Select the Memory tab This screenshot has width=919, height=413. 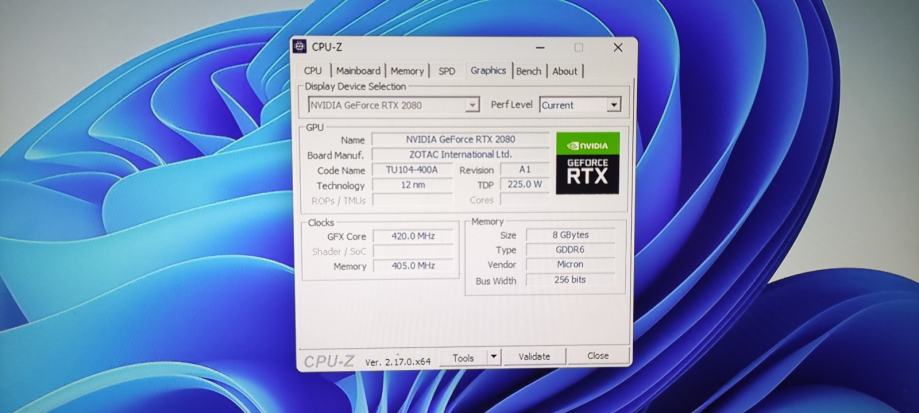click(x=407, y=71)
